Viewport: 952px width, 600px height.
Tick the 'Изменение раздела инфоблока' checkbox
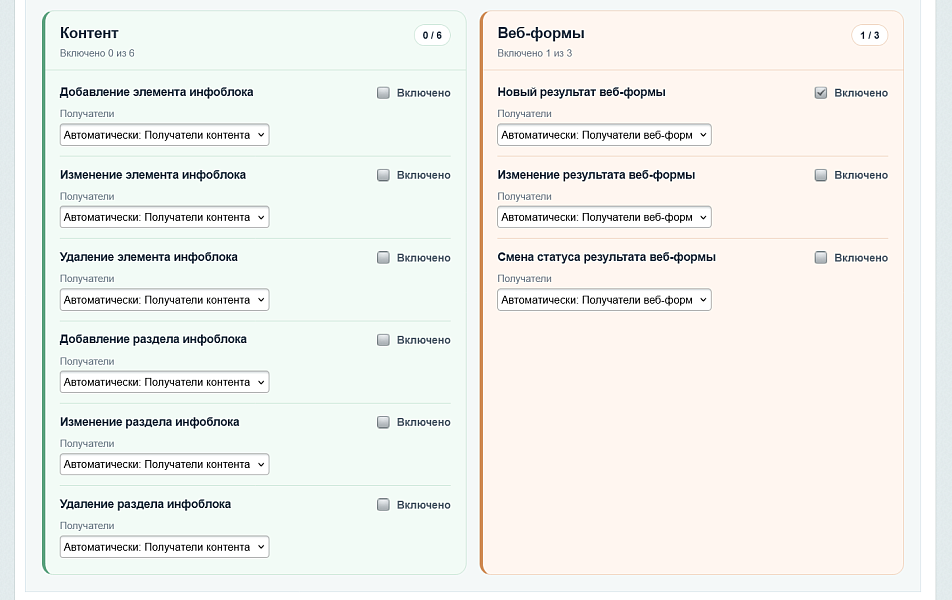(383, 422)
